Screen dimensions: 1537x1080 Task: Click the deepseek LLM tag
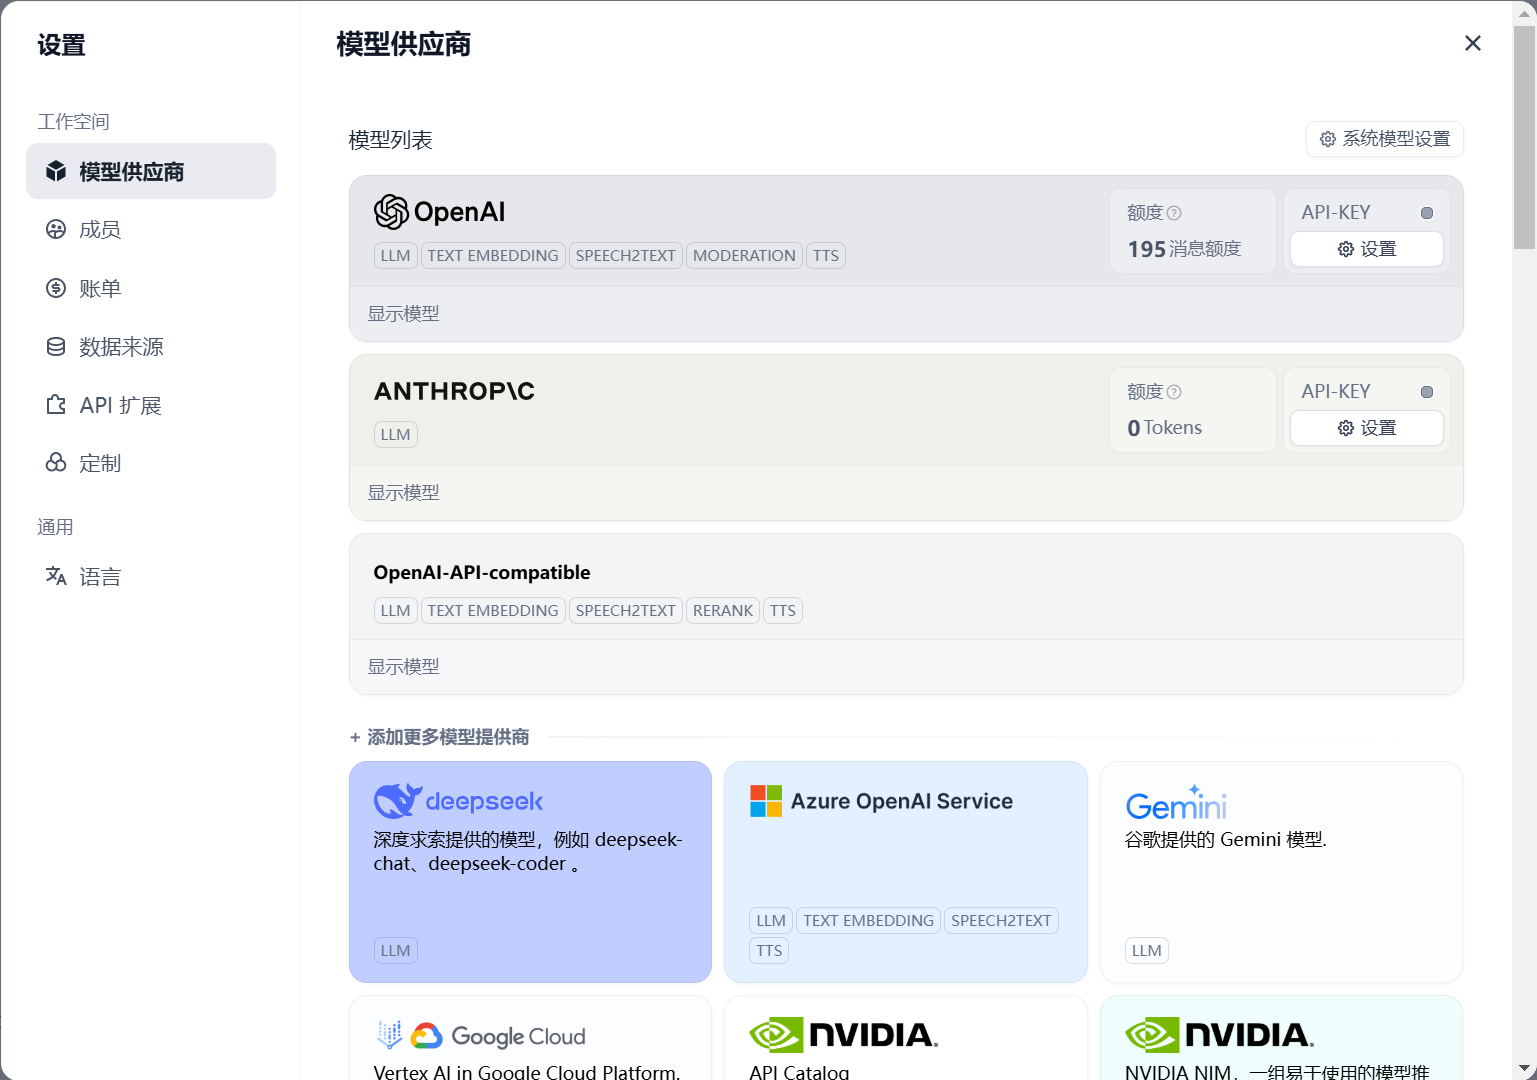[x=396, y=951]
